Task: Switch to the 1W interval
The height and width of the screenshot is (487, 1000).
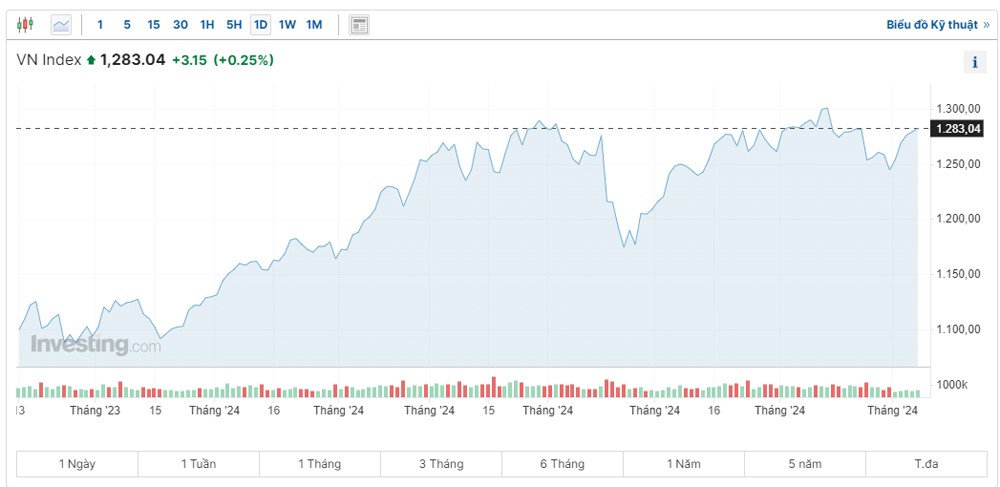Action: point(287,24)
